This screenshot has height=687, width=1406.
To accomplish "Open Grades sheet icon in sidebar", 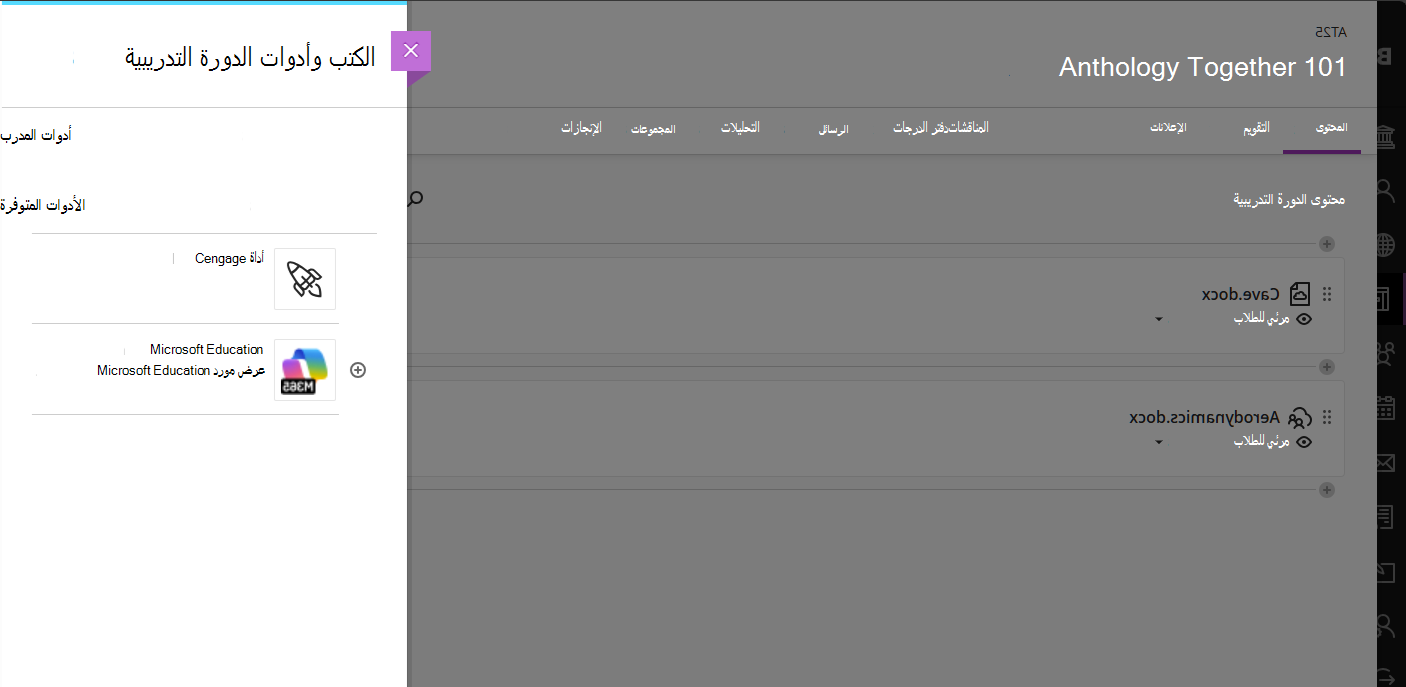I will coord(1386,517).
